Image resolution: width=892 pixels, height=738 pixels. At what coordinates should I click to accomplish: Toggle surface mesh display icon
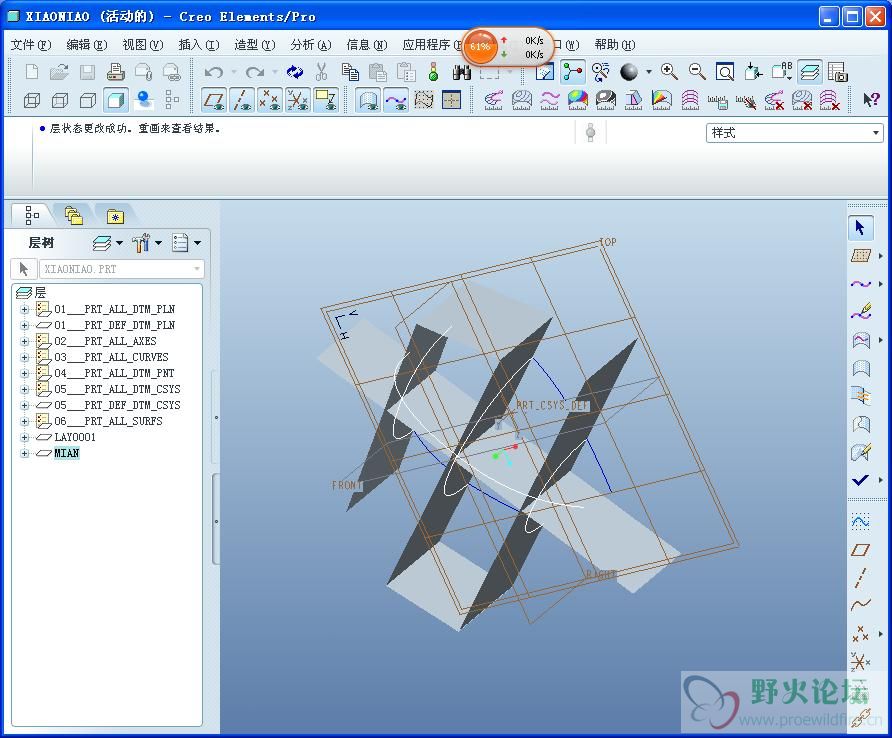coord(424,100)
